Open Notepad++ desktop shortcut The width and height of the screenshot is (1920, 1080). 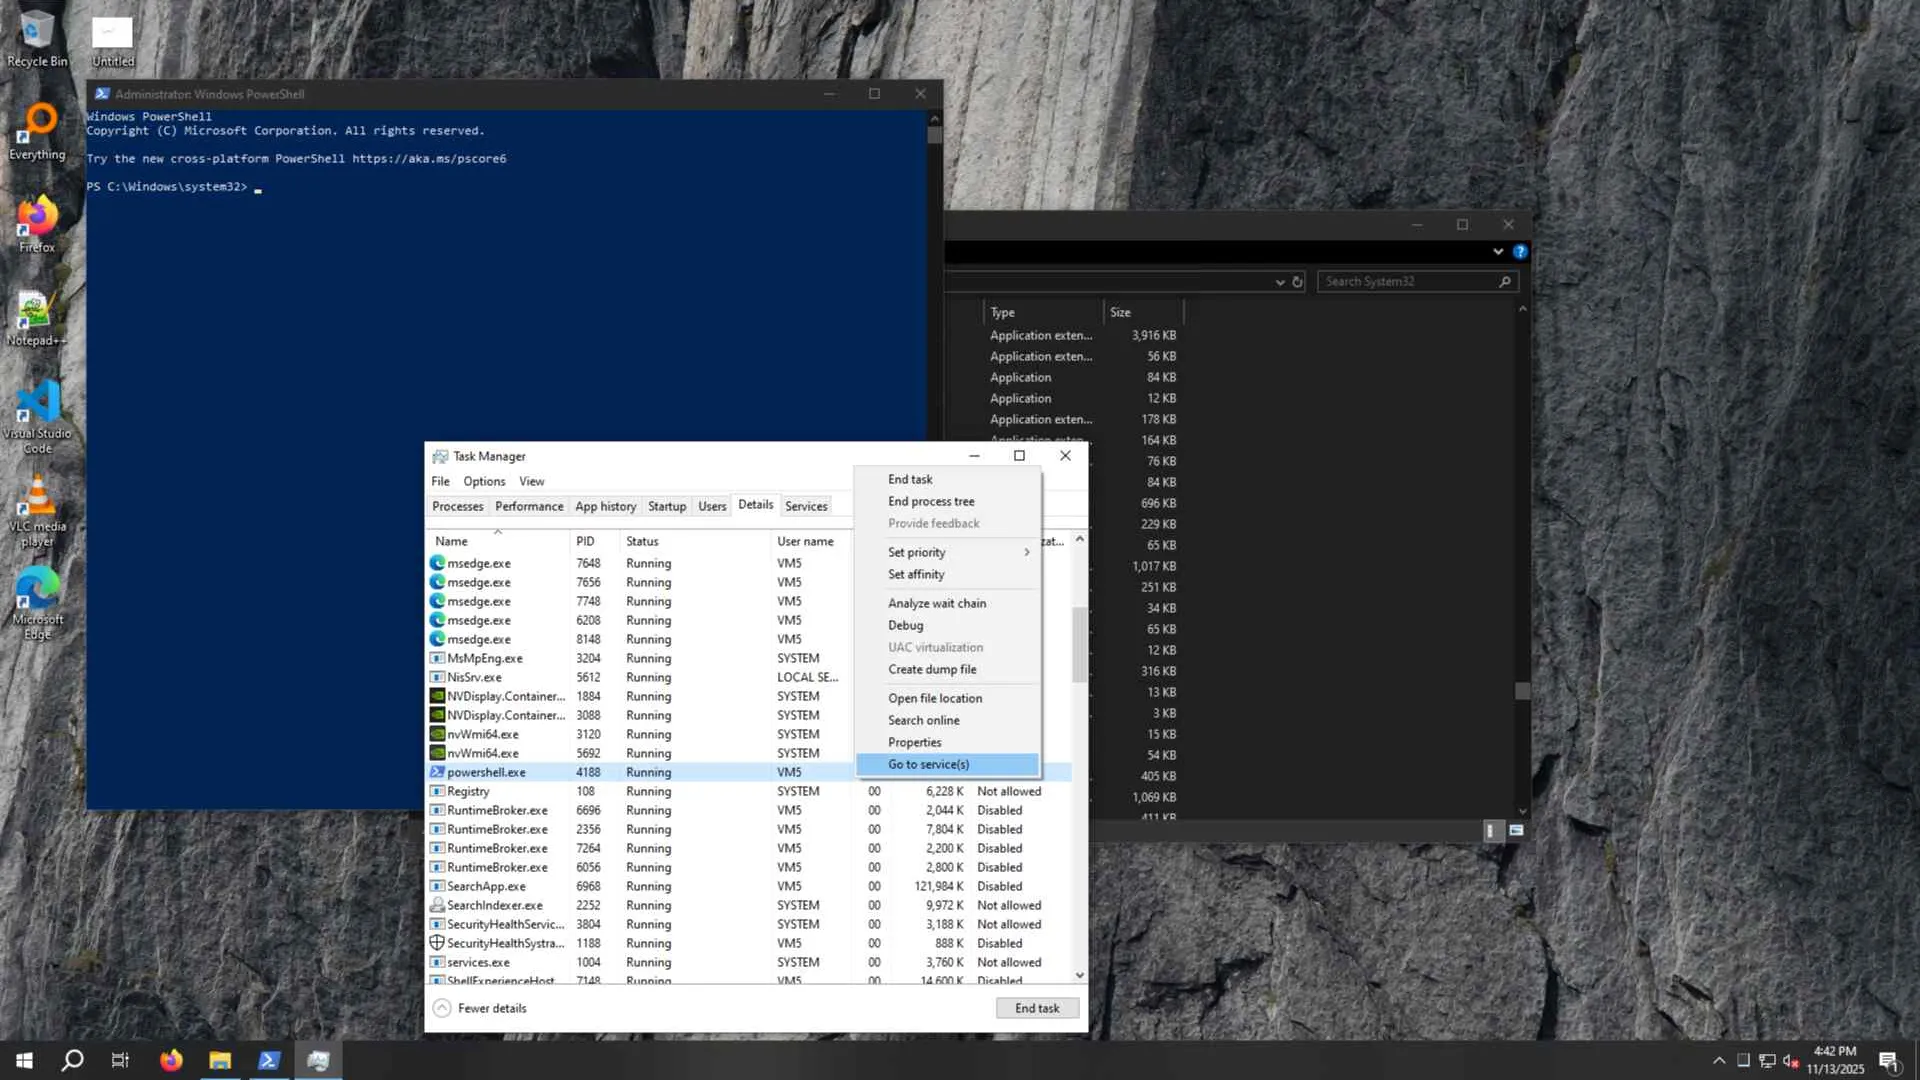(x=35, y=313)
